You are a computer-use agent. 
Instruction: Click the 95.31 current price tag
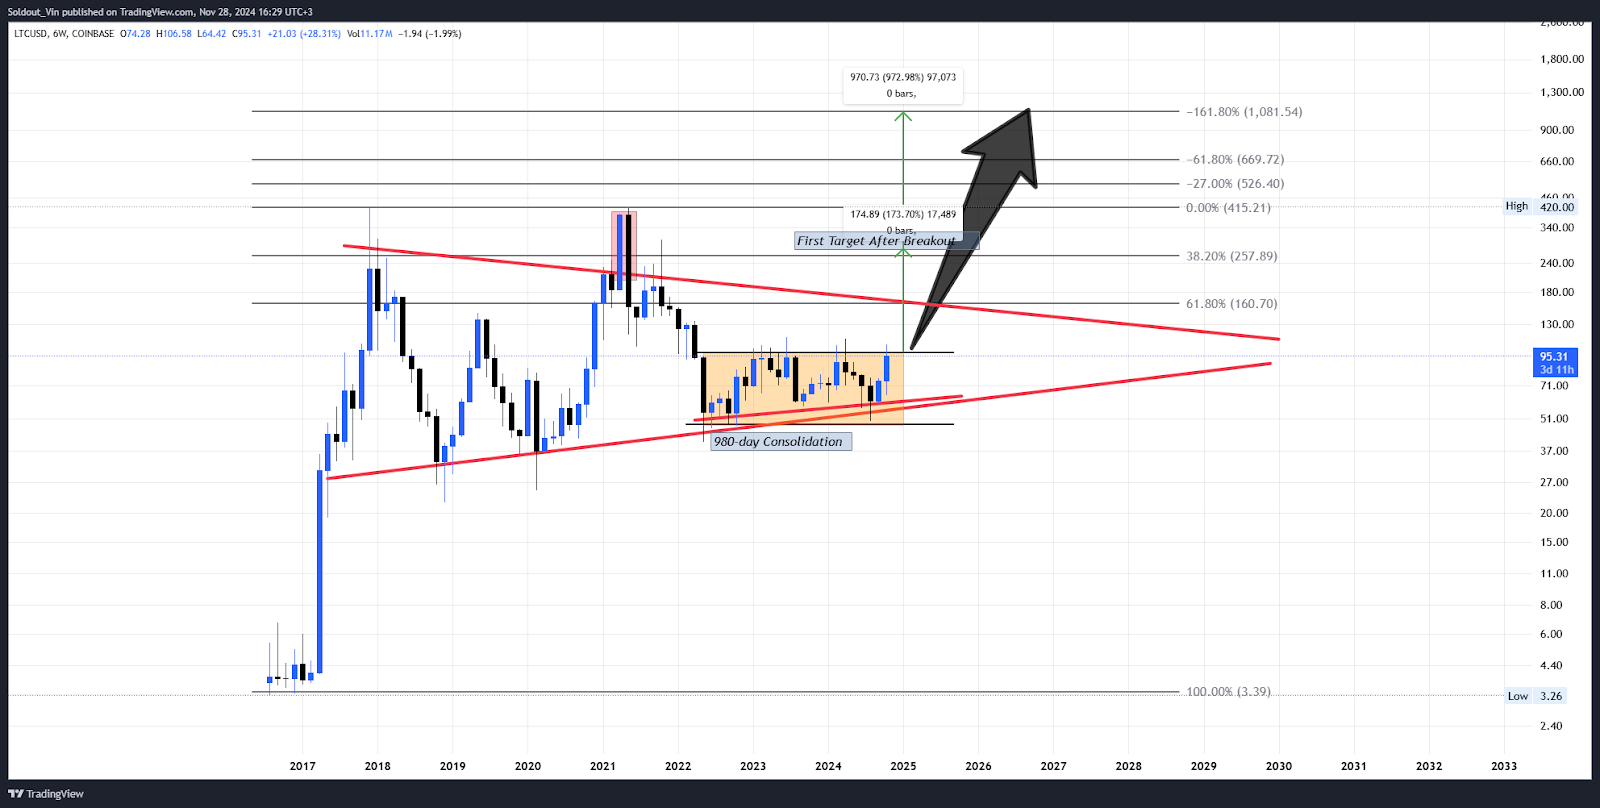(1555, 362)
